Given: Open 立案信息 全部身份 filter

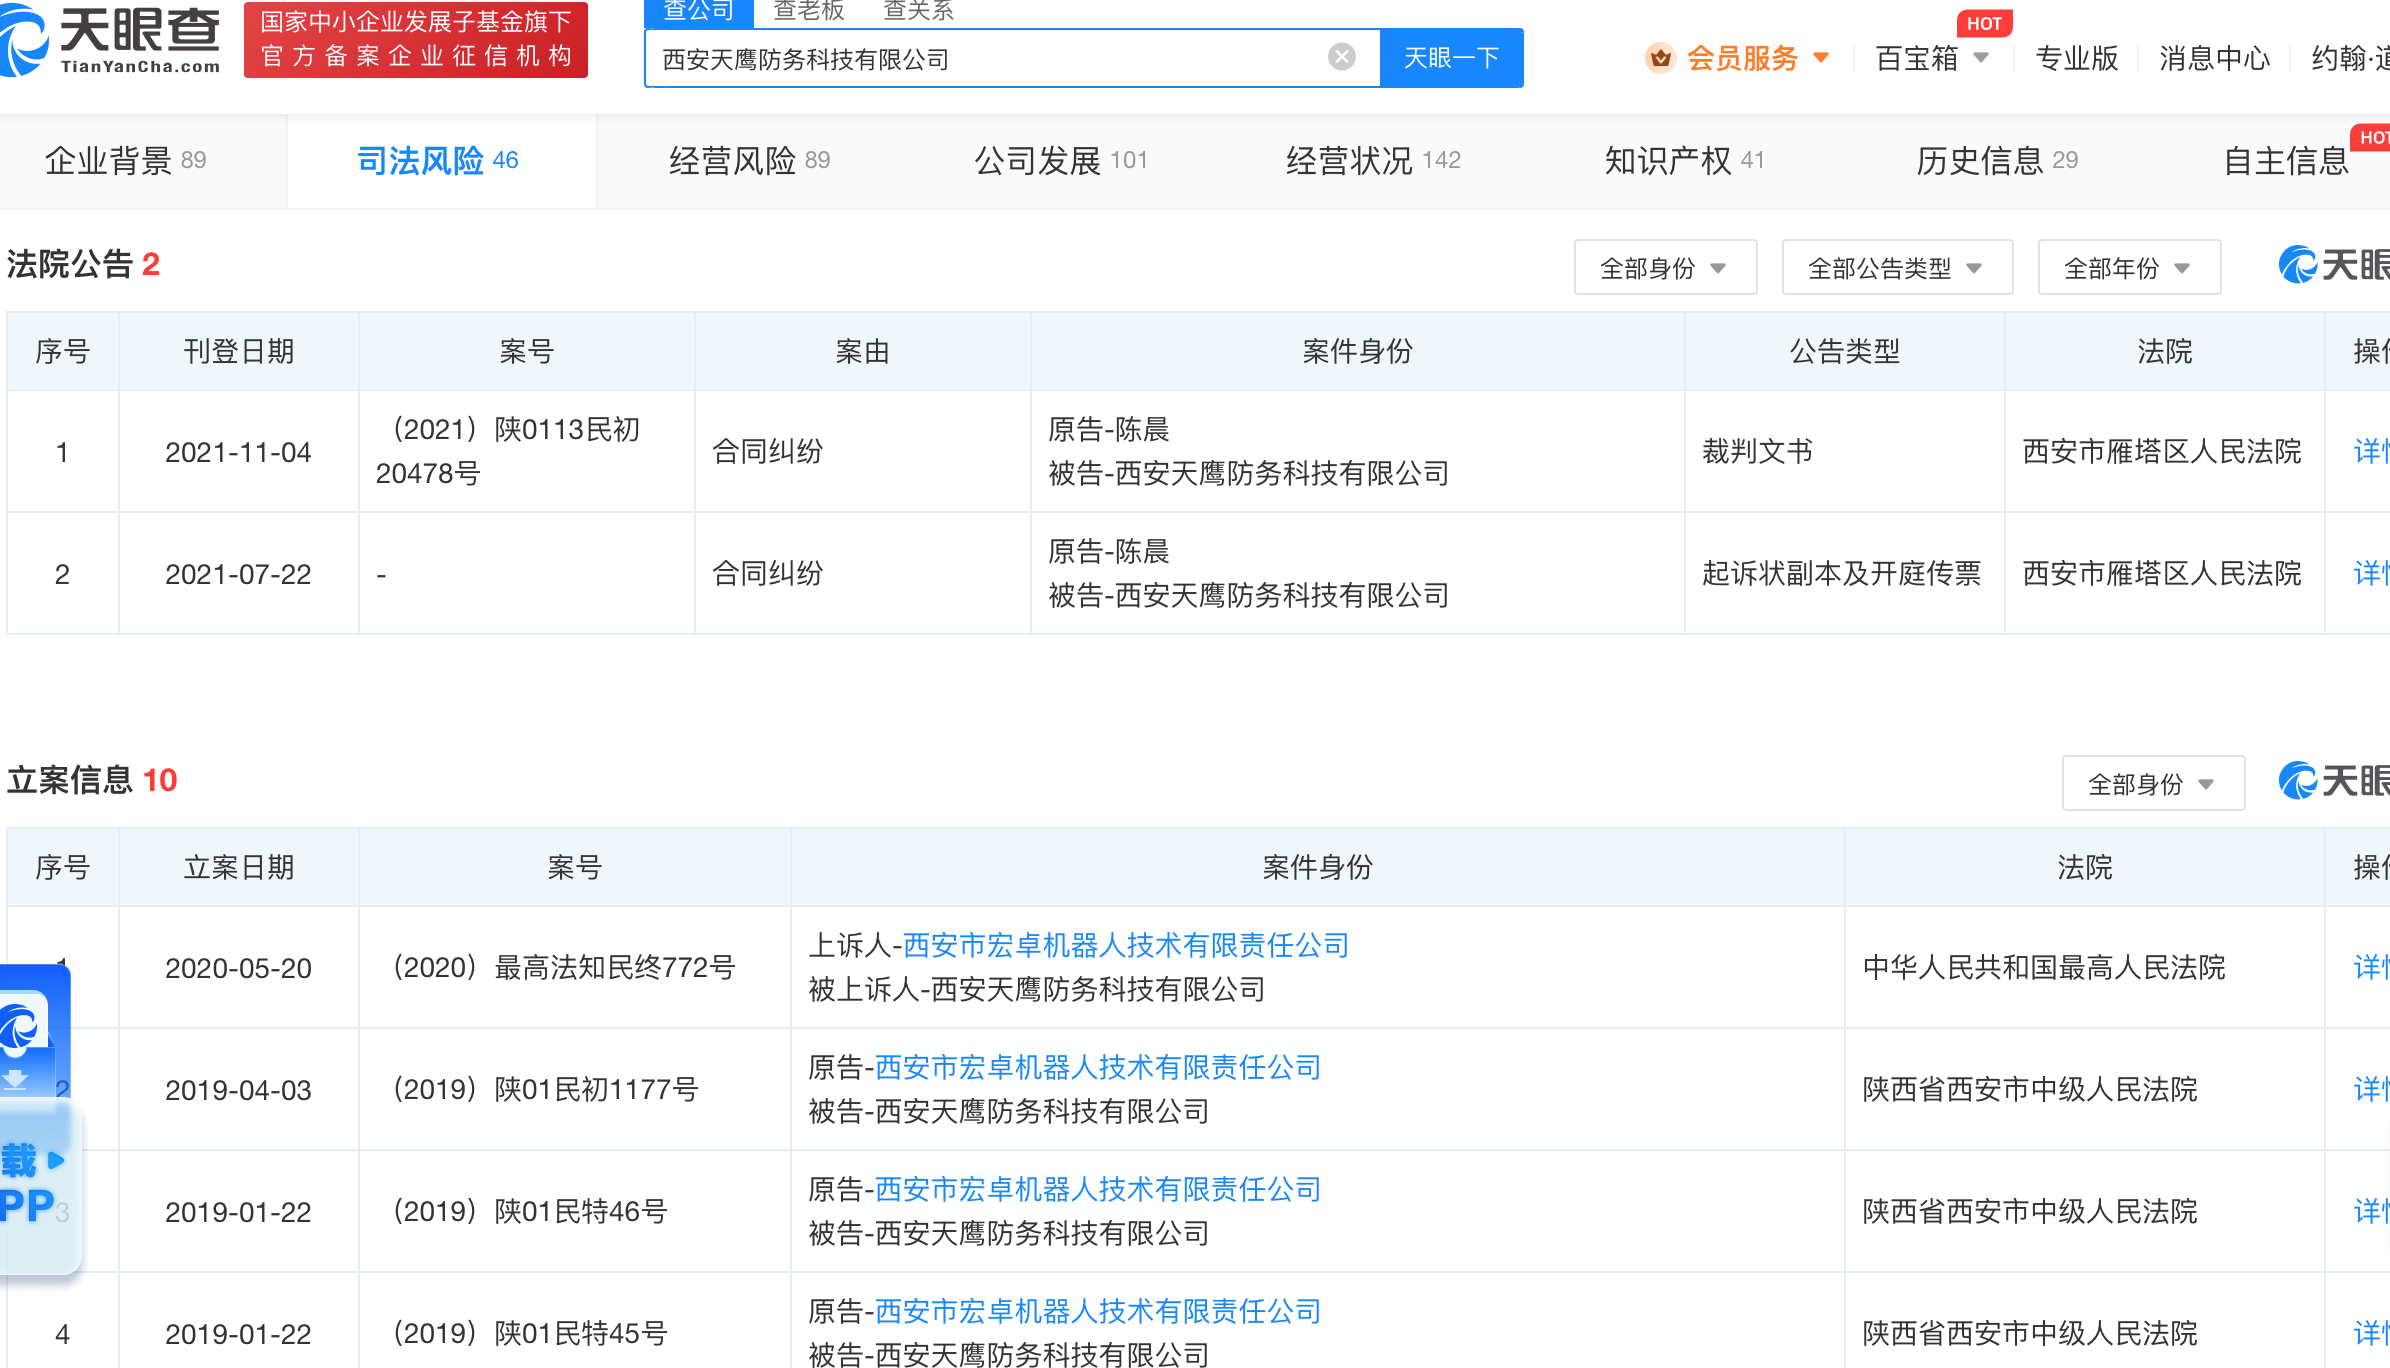Looking at the screenshot, I should pos(2152,784).
